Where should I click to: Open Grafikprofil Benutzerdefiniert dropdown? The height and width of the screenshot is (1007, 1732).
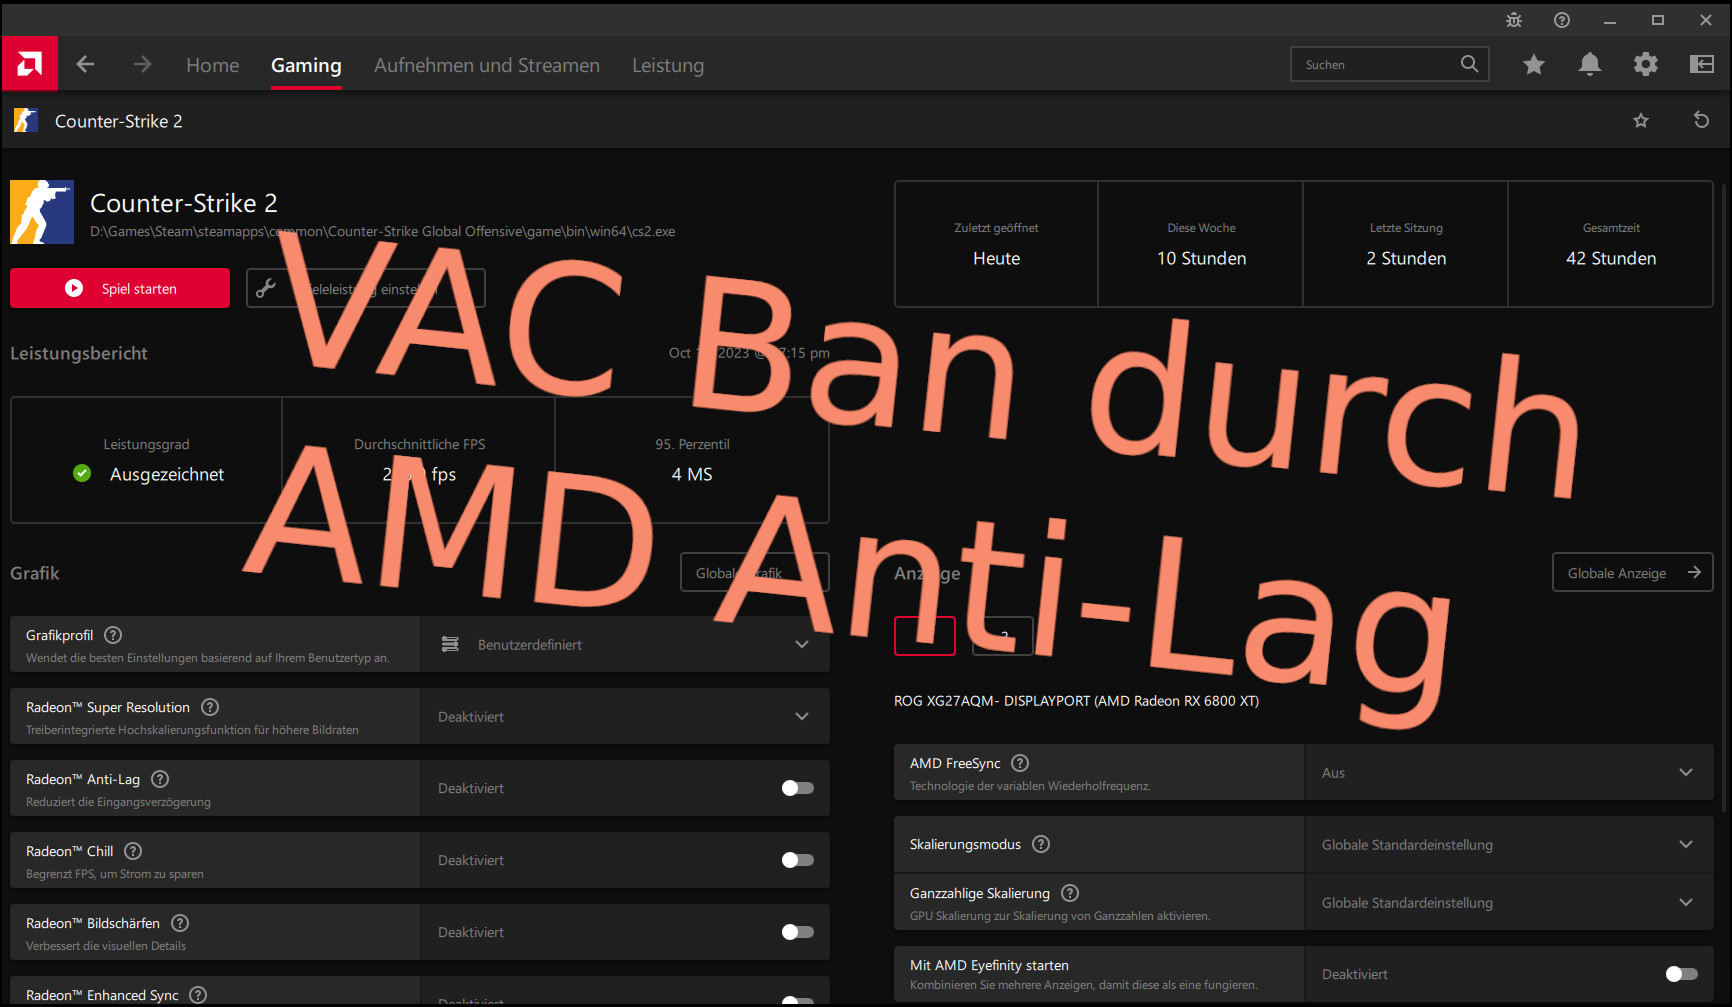625,644
